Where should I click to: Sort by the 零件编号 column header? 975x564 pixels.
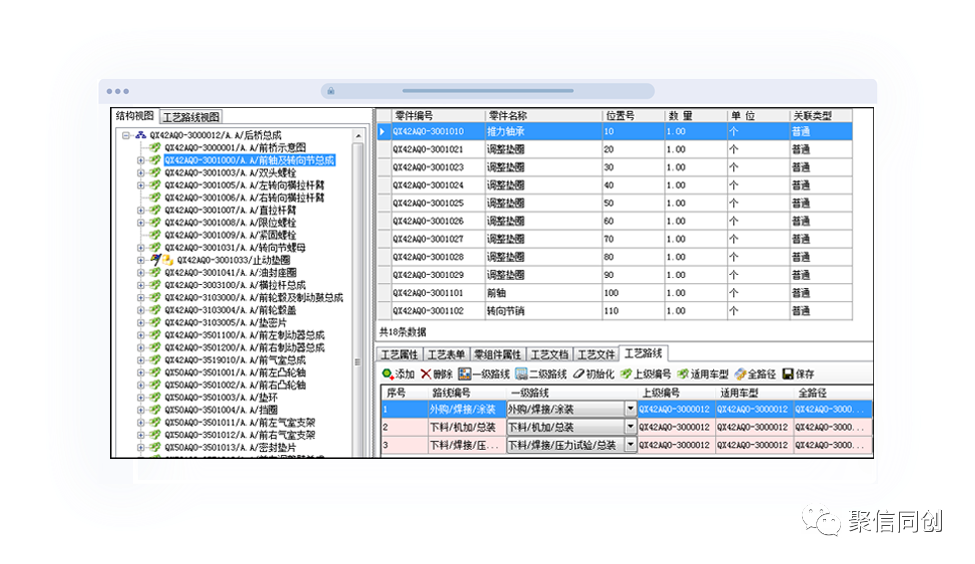tap(438, 116)
